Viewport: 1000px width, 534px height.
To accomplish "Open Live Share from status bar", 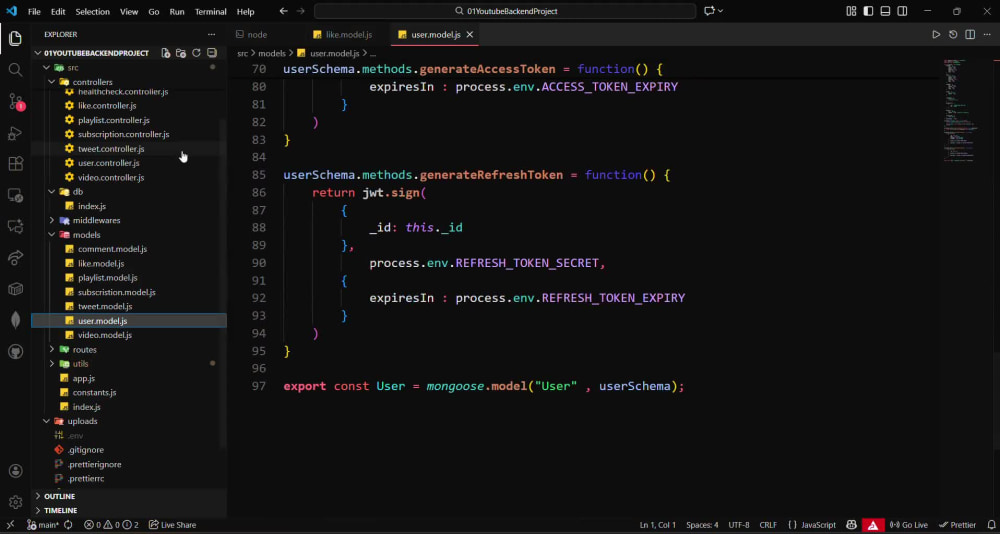I will (172, 525).
